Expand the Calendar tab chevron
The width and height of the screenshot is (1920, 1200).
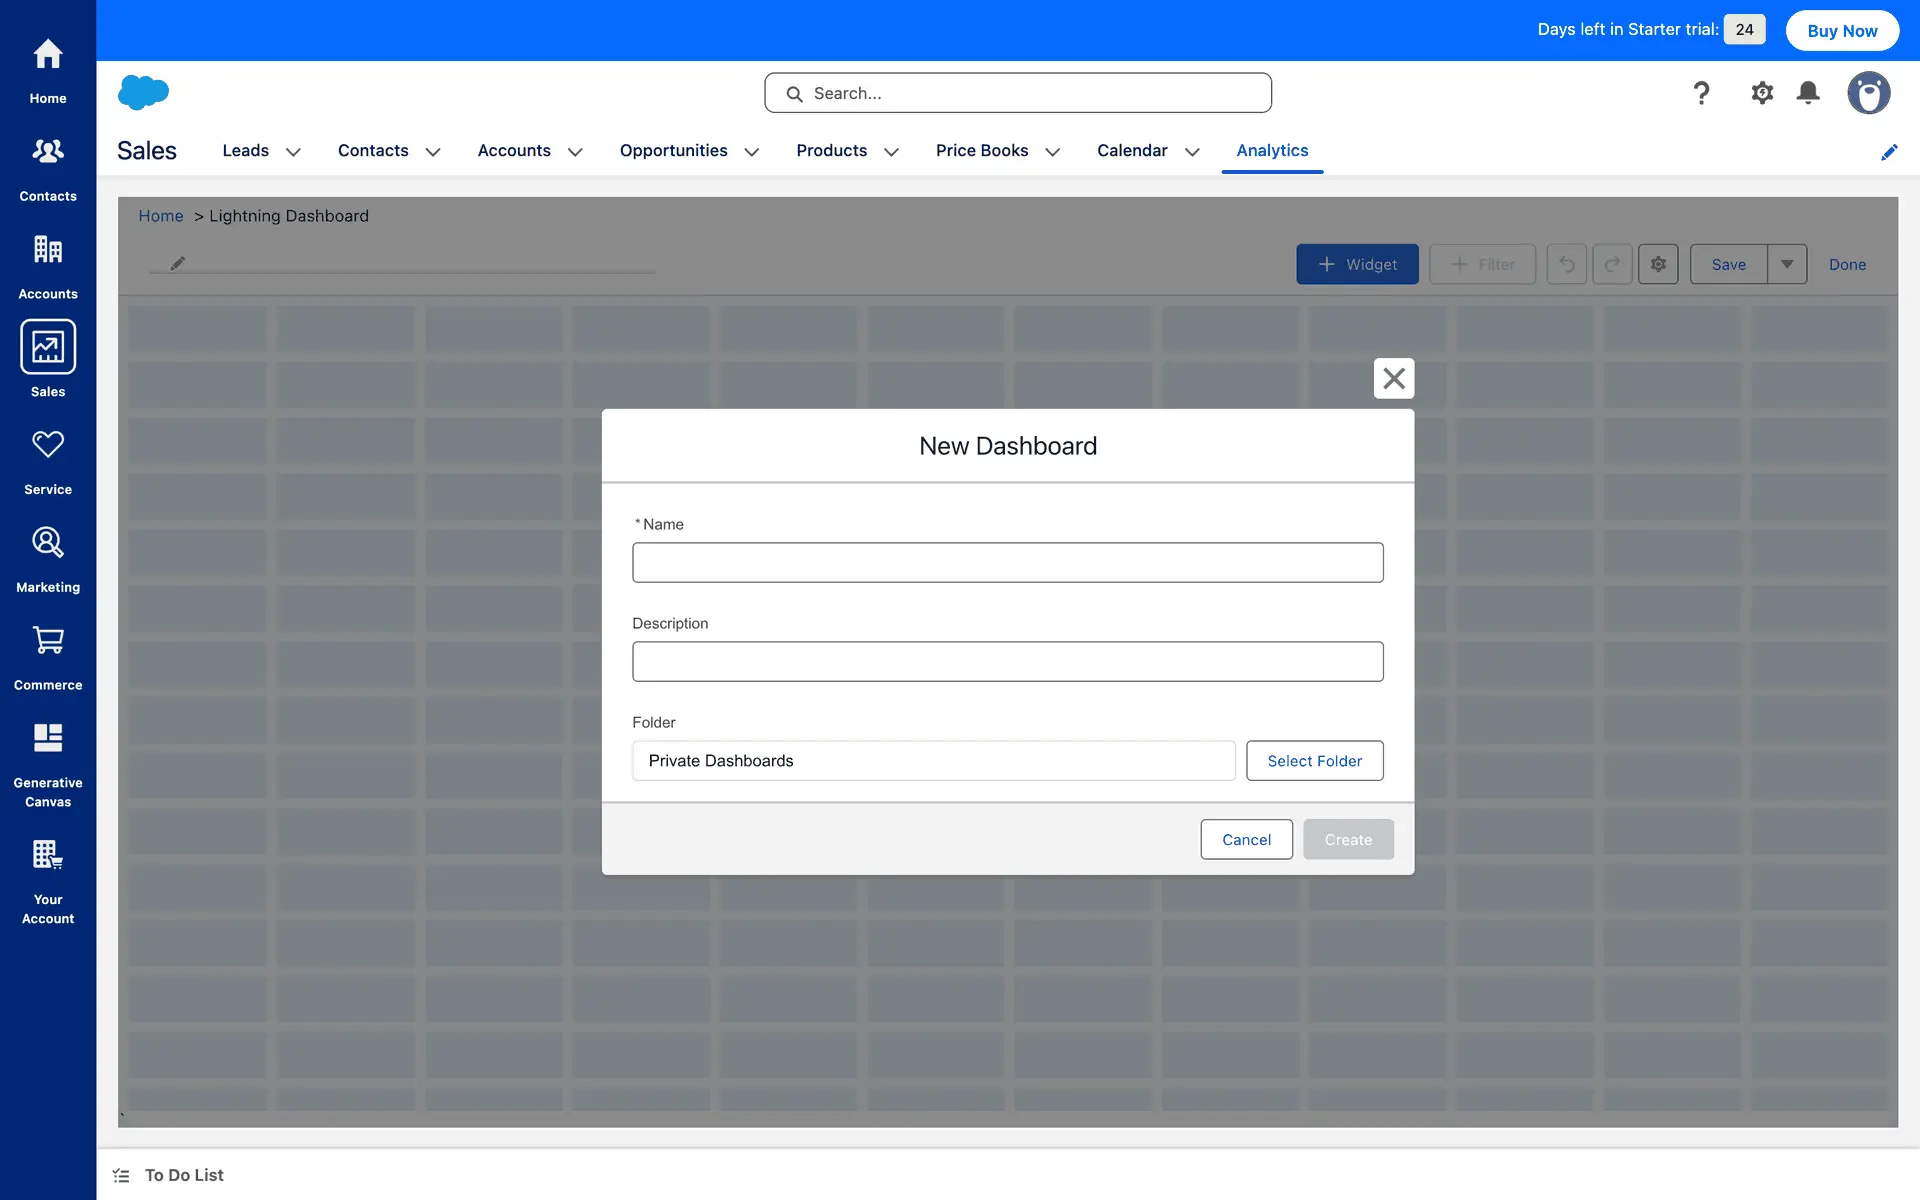tap(1192, 152)
